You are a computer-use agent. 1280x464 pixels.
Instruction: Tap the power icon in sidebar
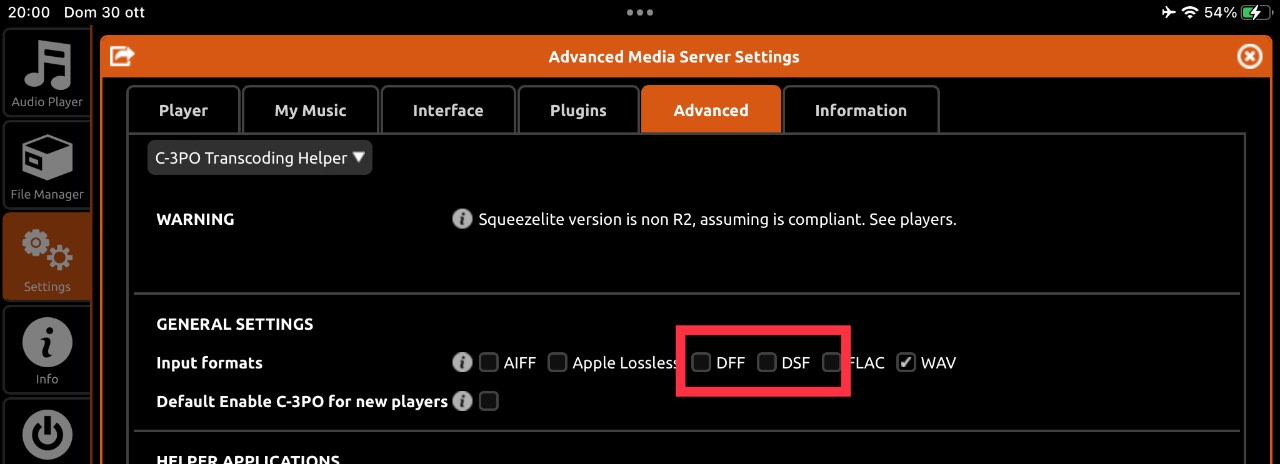pos(47,436)
